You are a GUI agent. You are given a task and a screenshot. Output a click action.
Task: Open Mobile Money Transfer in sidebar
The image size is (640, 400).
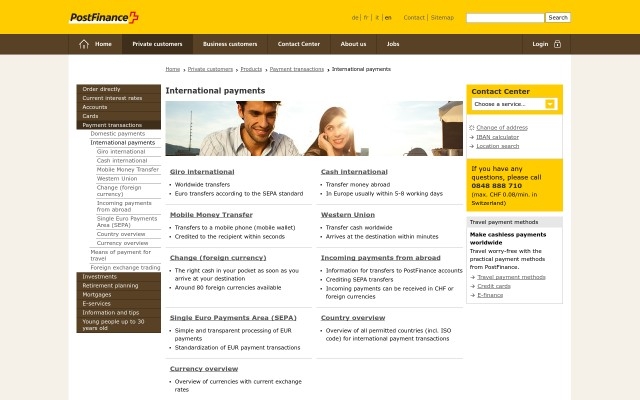pyautogui.click(x=127, y=169)
